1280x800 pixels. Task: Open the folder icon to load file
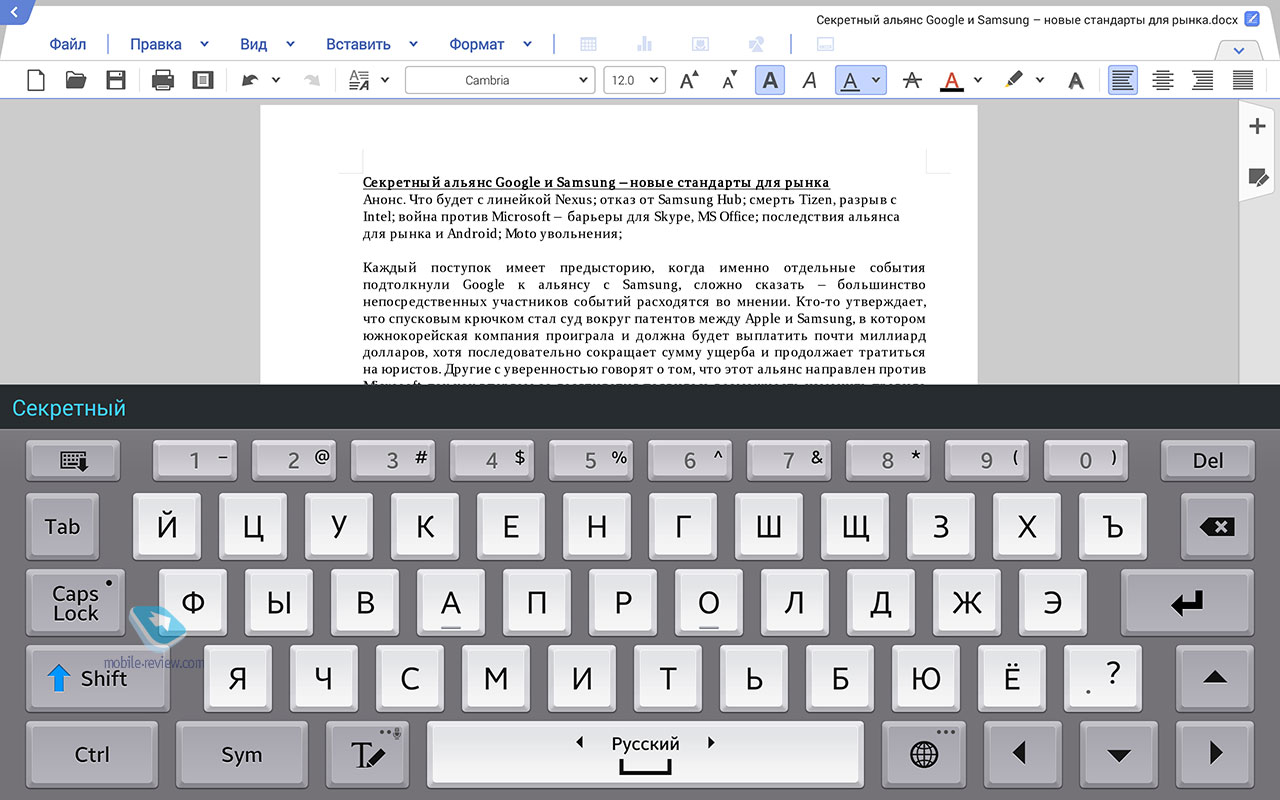point(76,80)
